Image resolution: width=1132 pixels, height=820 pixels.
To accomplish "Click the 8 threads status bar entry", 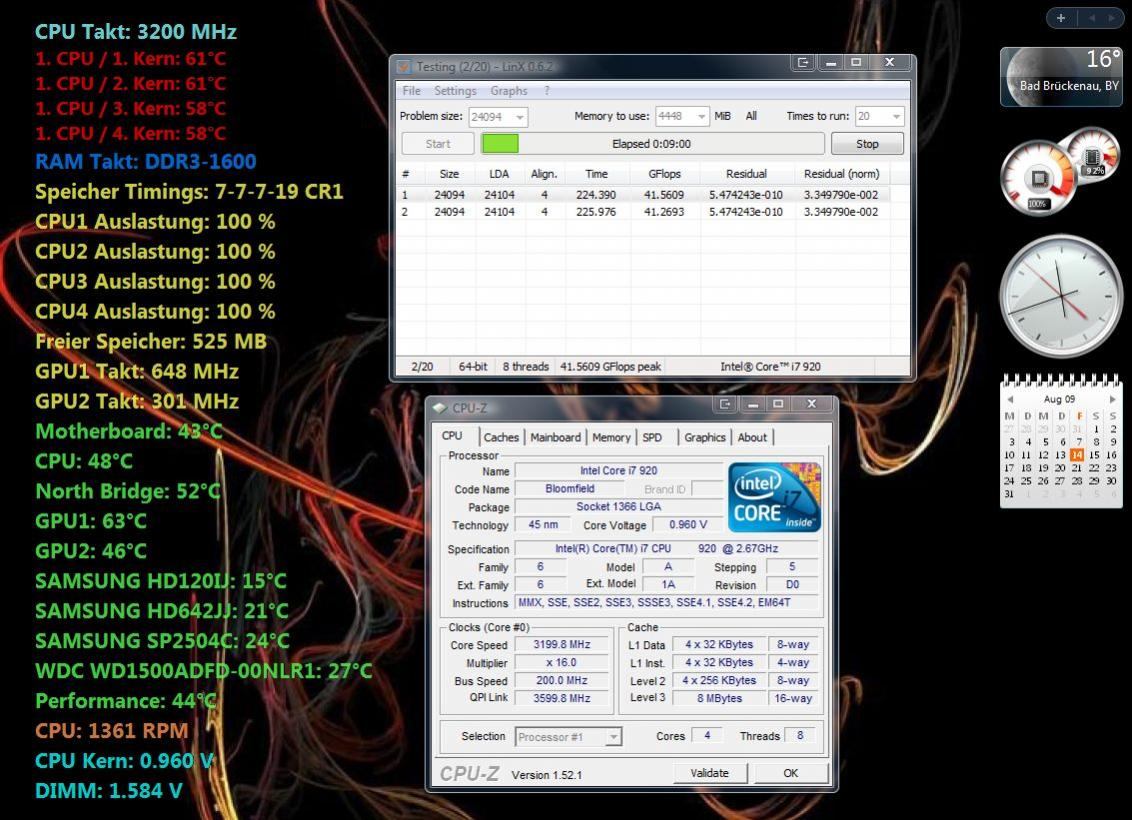I will pos(526,367).
